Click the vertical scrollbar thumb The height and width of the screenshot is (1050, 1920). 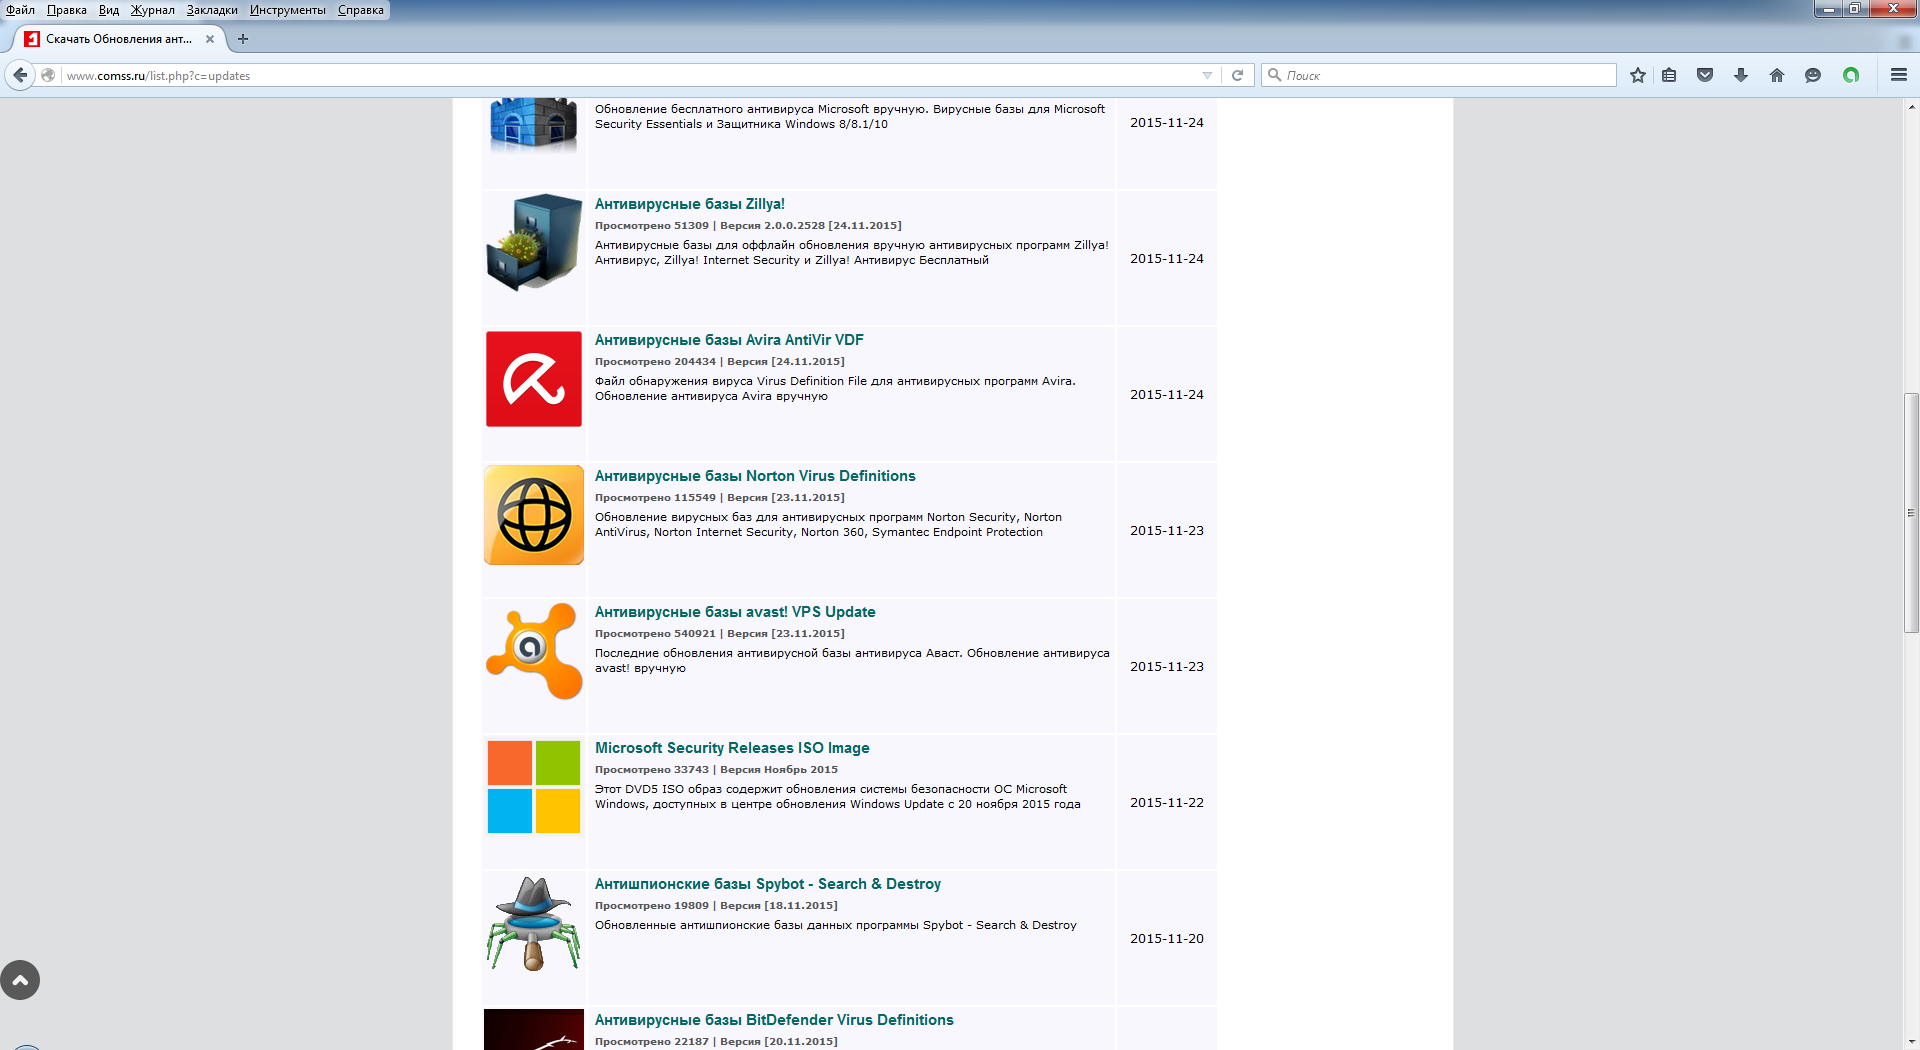[x=1911, y=513]
